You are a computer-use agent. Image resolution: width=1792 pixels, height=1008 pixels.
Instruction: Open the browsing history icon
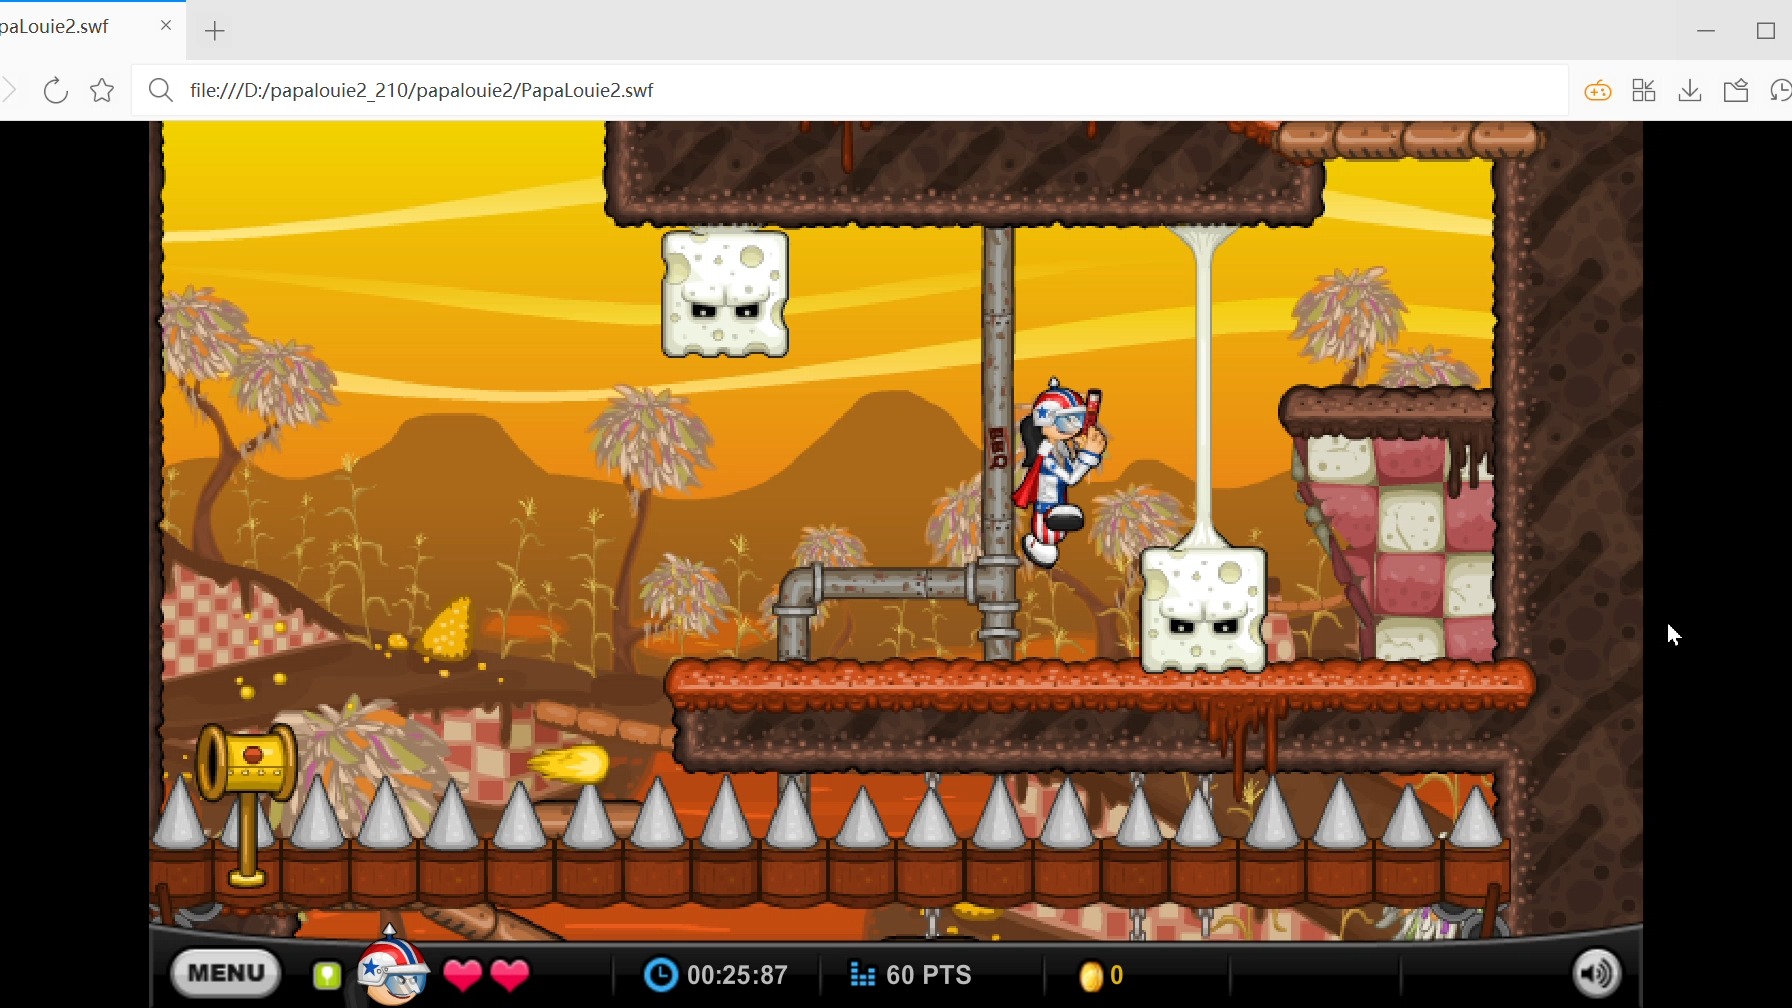pos(1781,91)
